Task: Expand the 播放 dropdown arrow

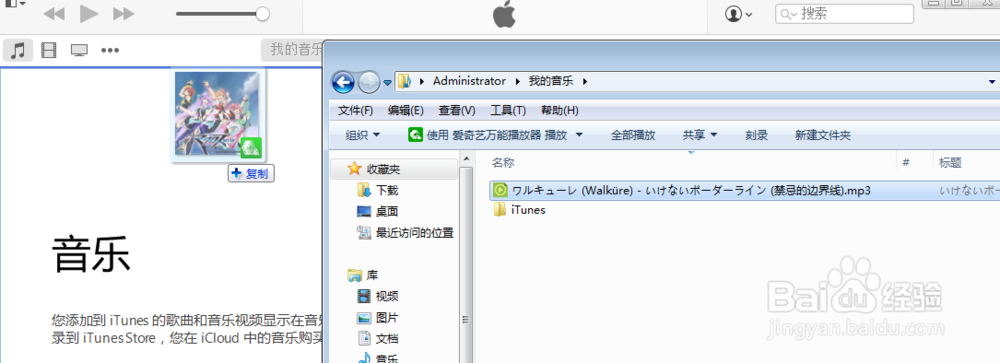Action: pos(578,135)
